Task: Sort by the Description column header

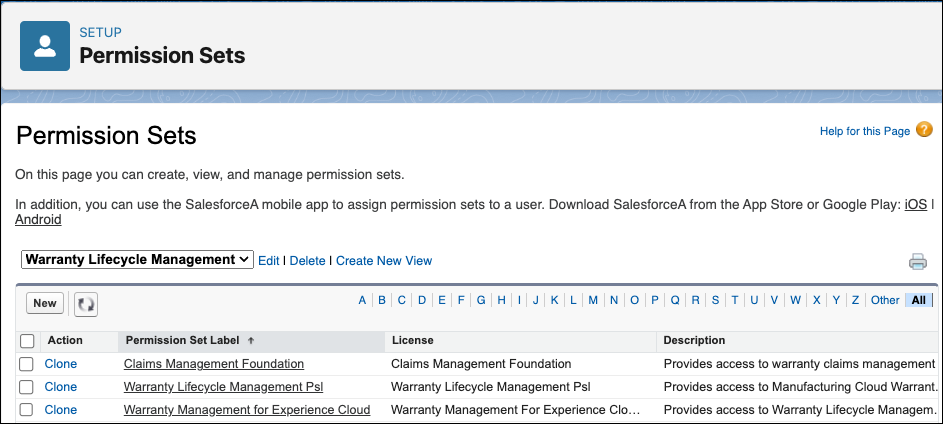Action: tap(694, 340)
